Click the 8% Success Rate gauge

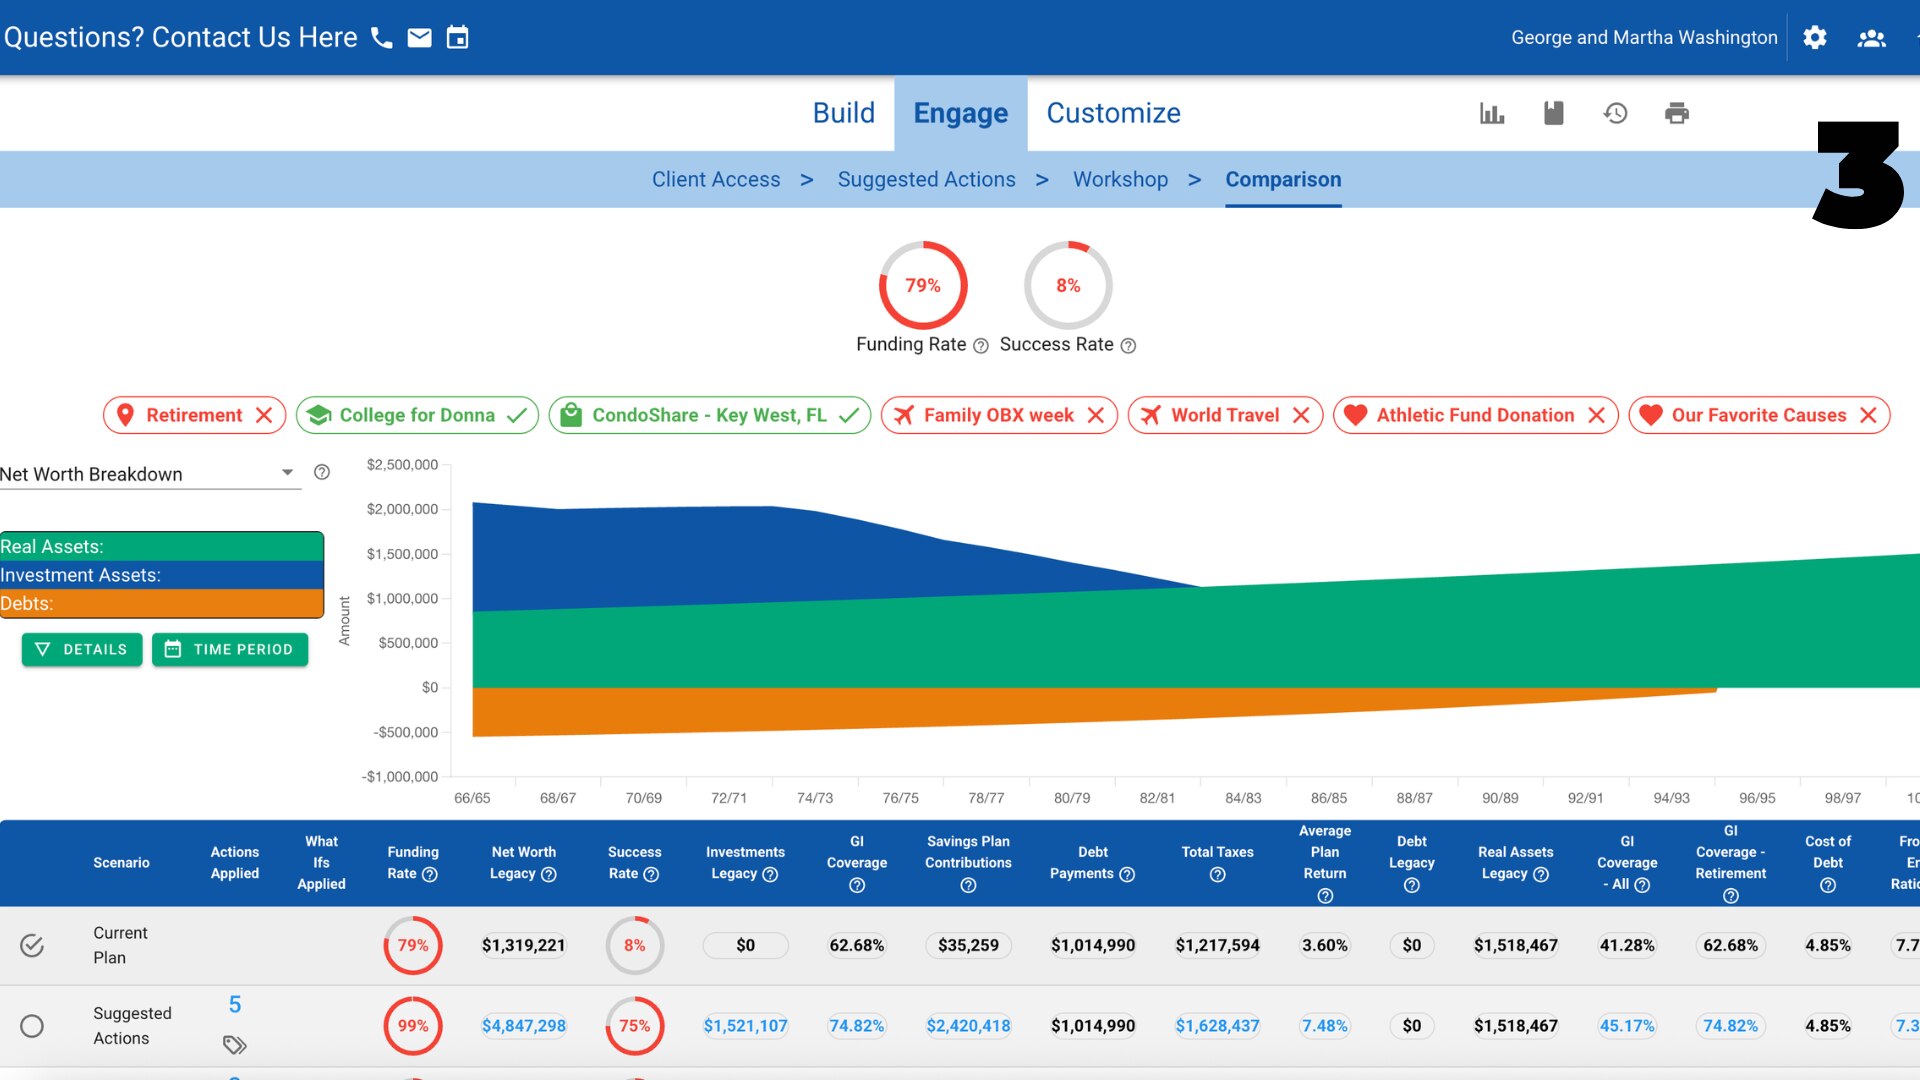coord(1068,285)
